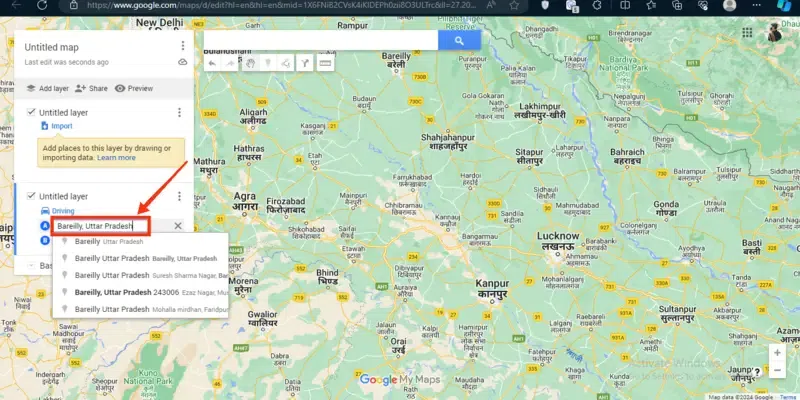800x400 pixels.
Task: Click the Import link
Action: [57, 126]
